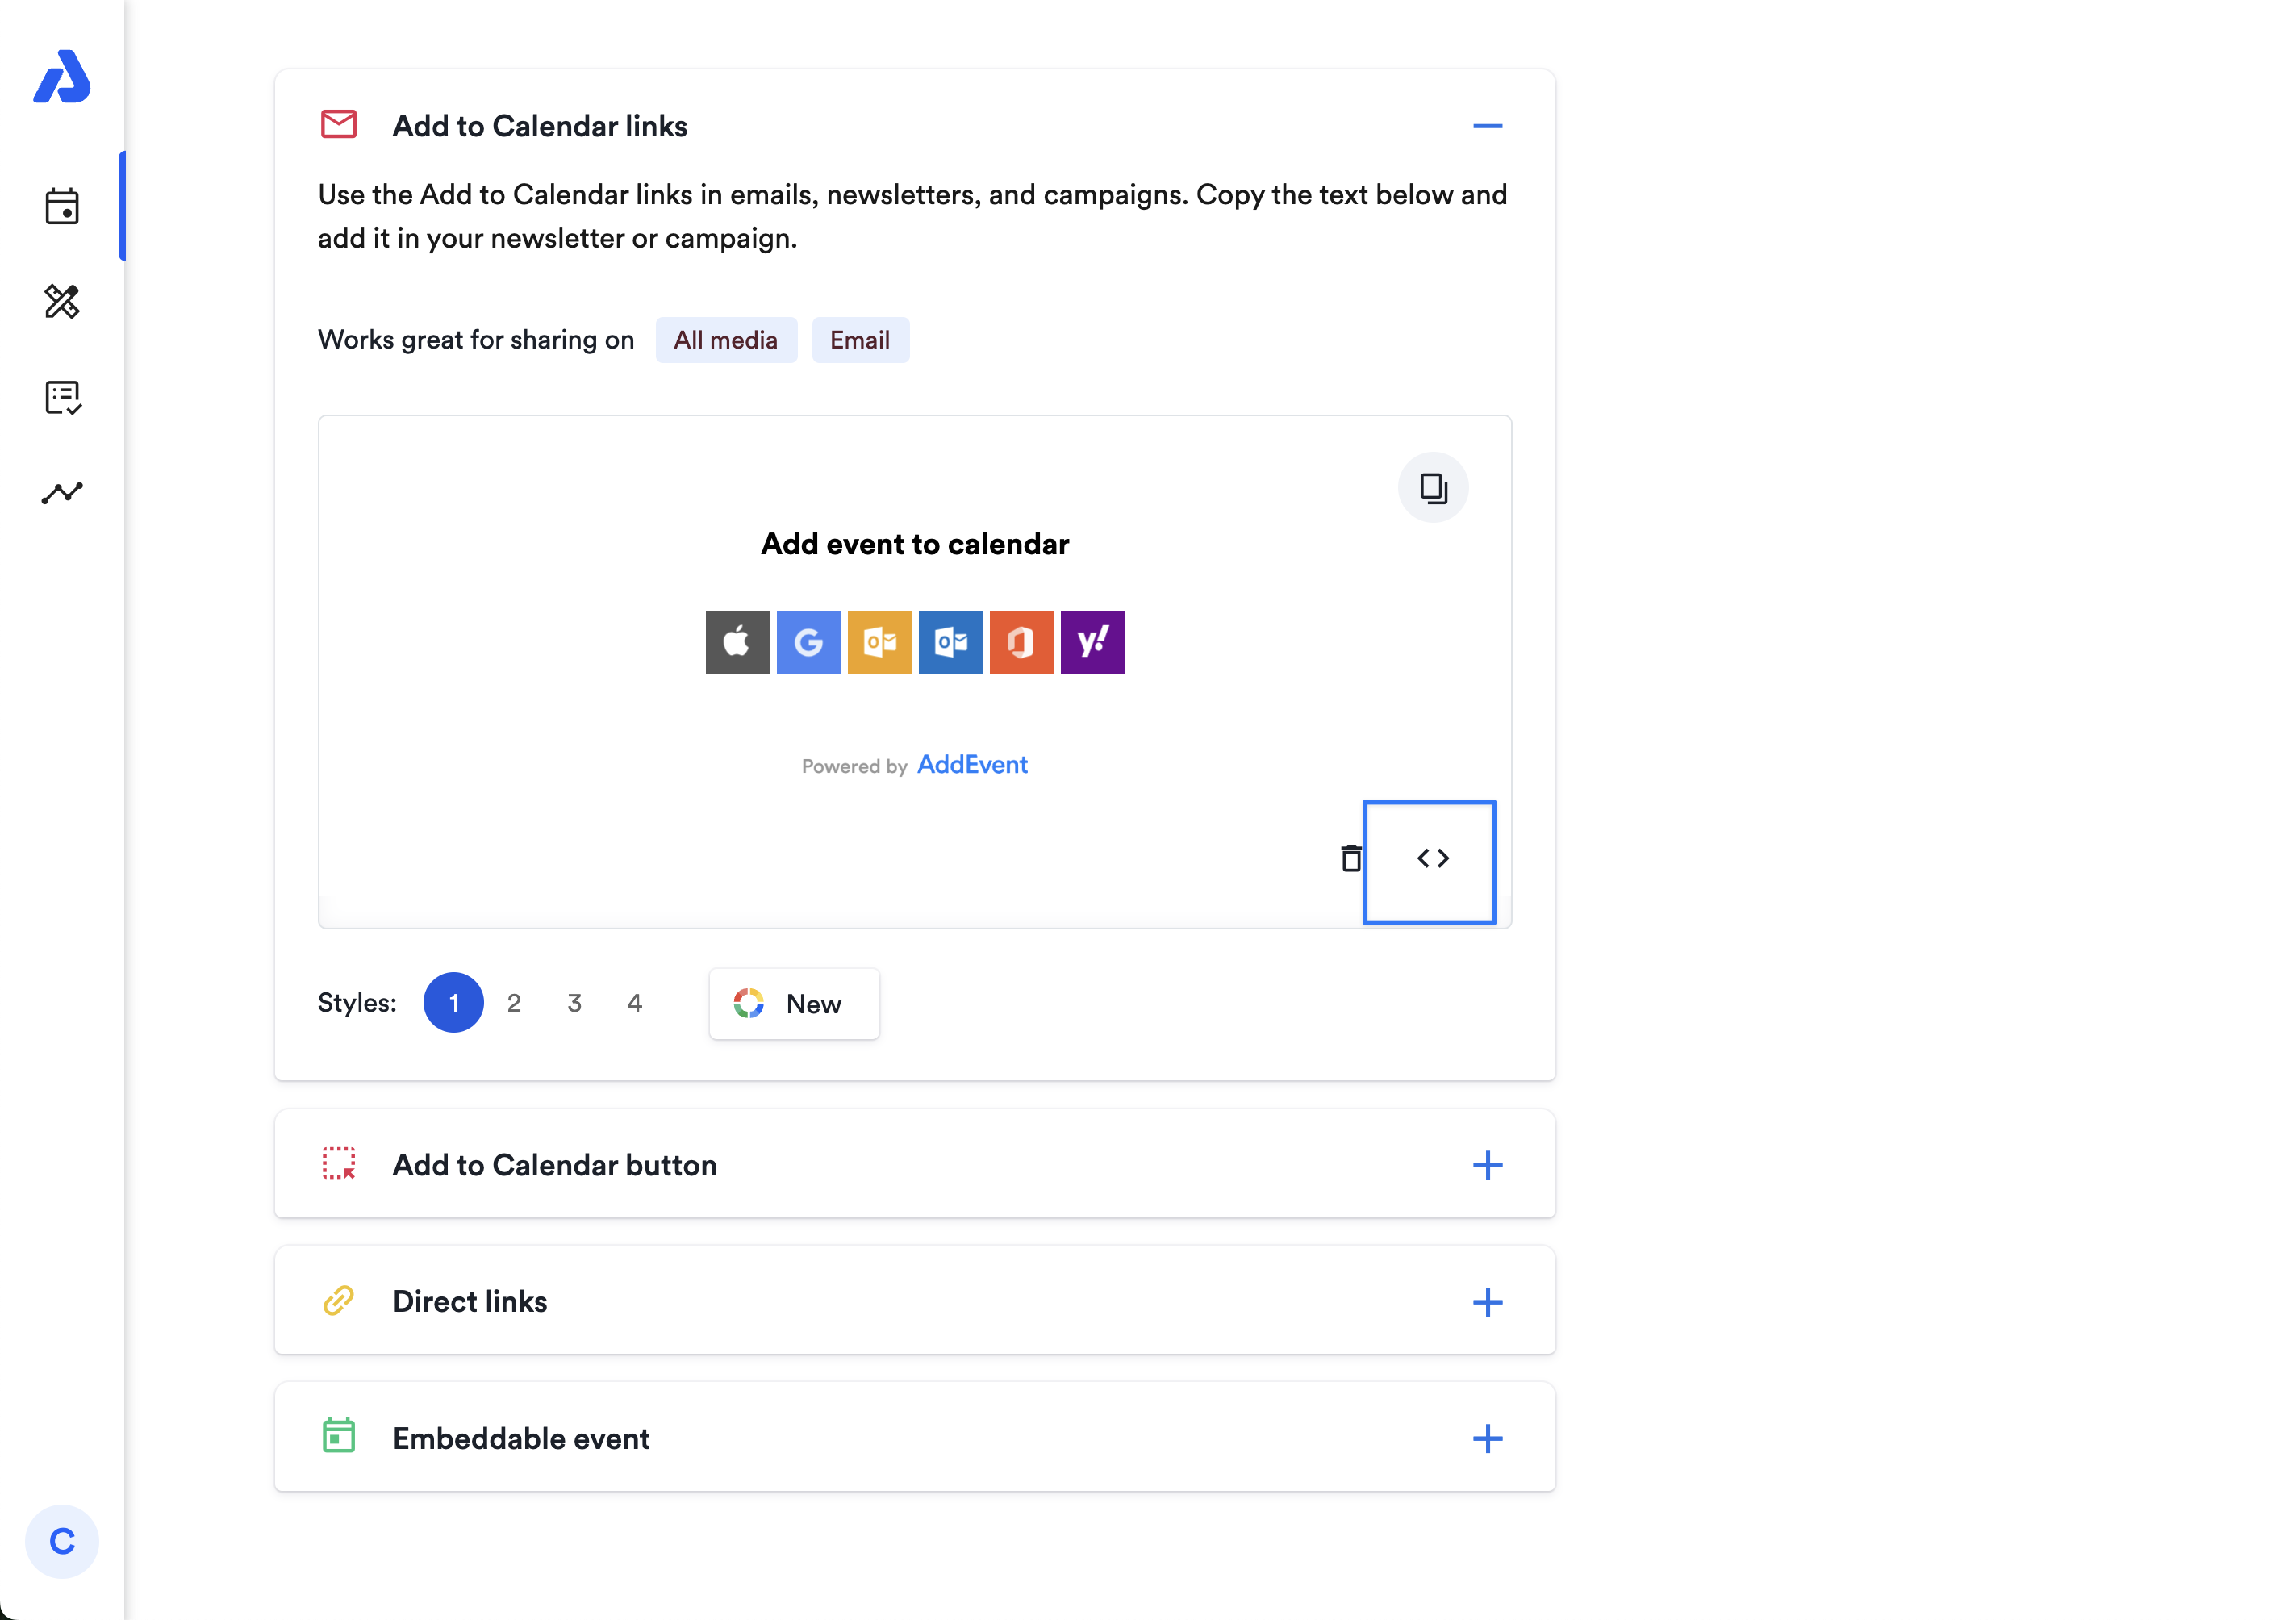Screen dimensions: 2296x1620
Task: Select style 3
Action: (x=574, y=1002)
